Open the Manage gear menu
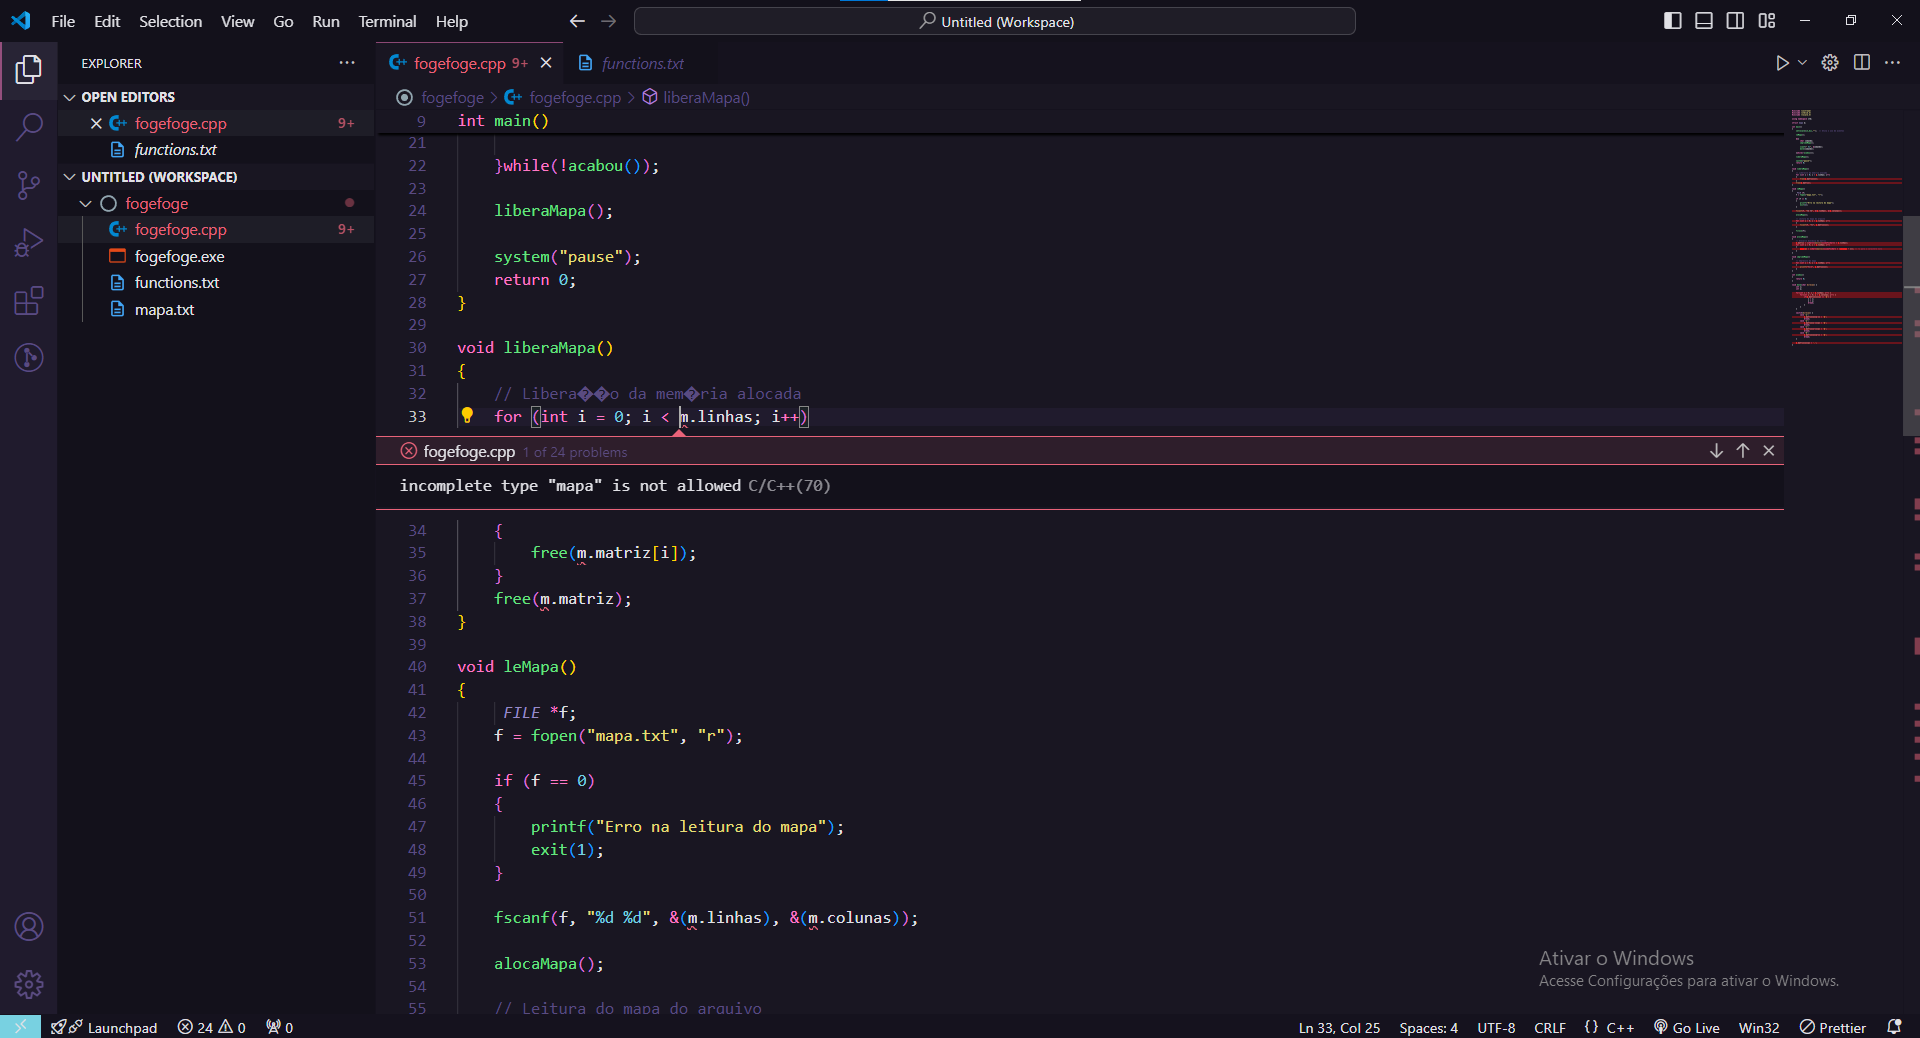 (x=29, y=984)
